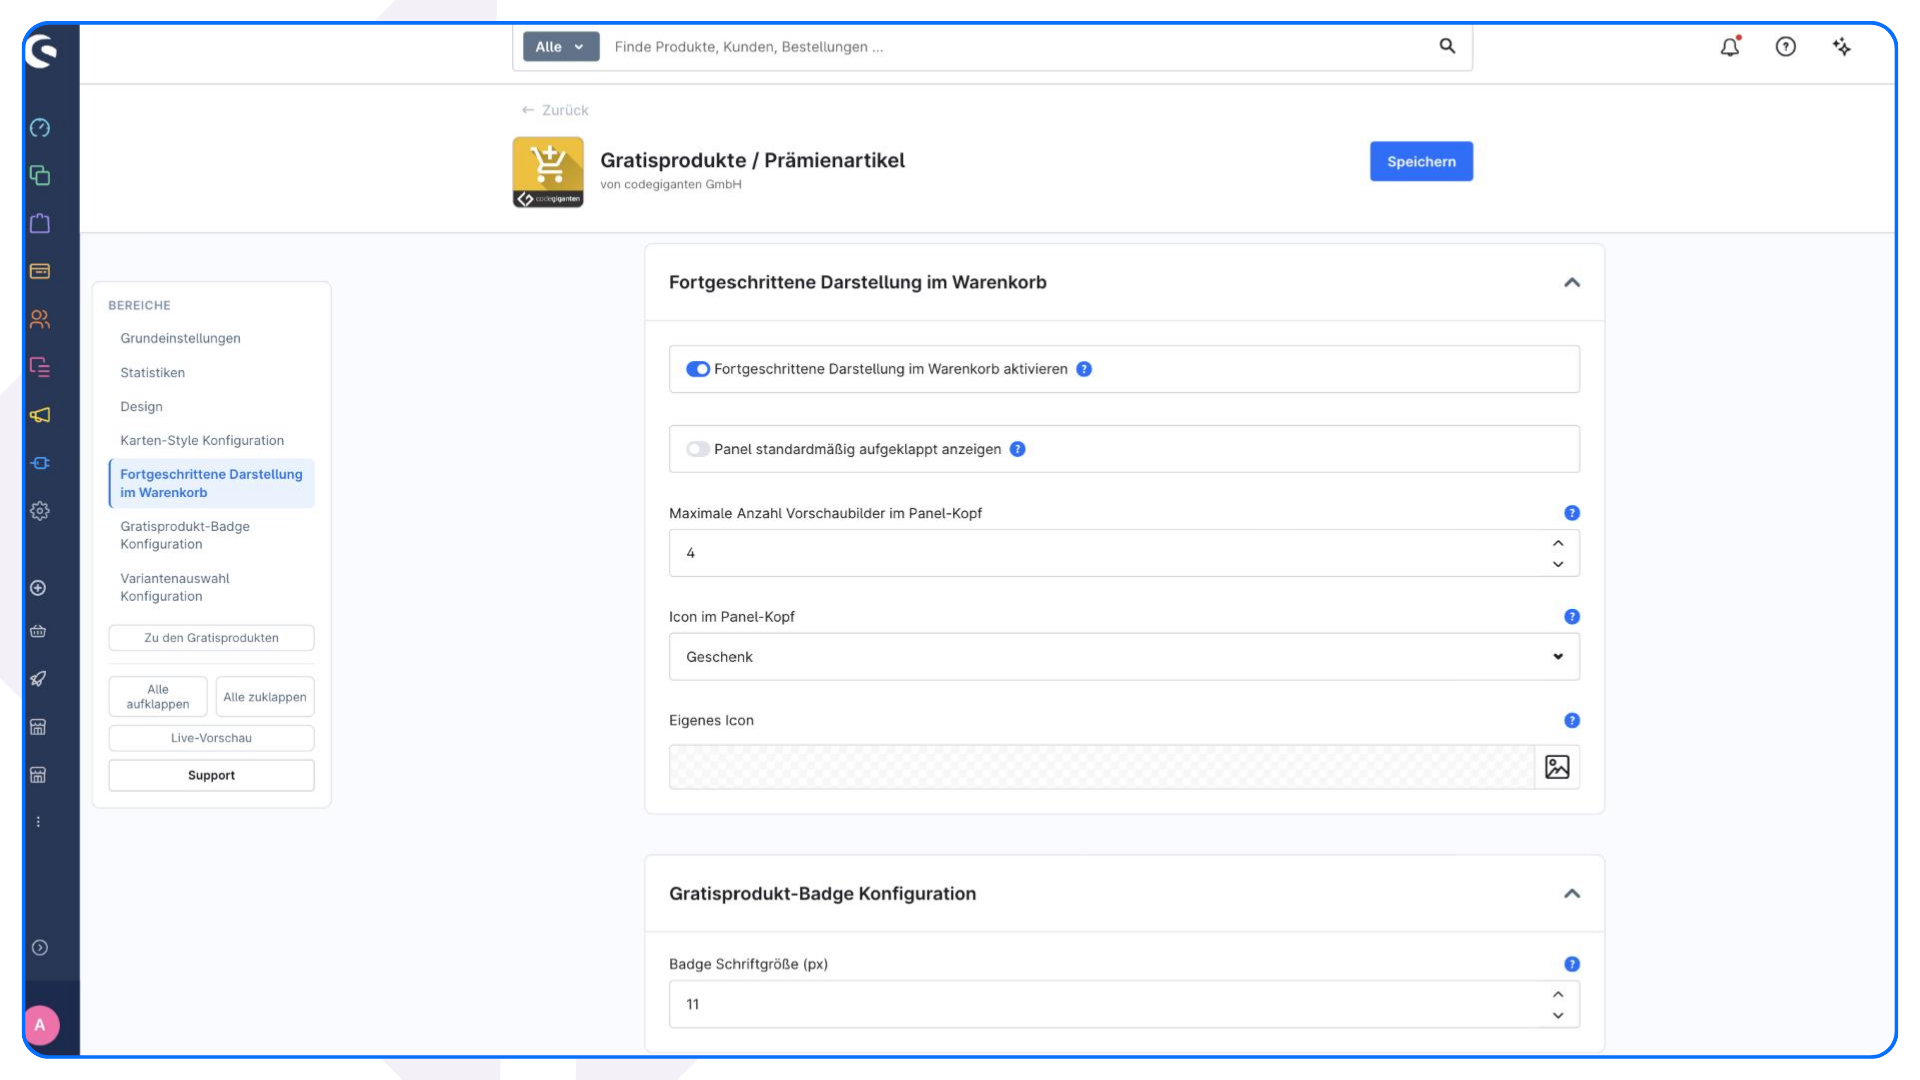This screenshot has width=1920, height=1080.
Task: Click the add sales channel plus icon
Action: pos(38,588)
